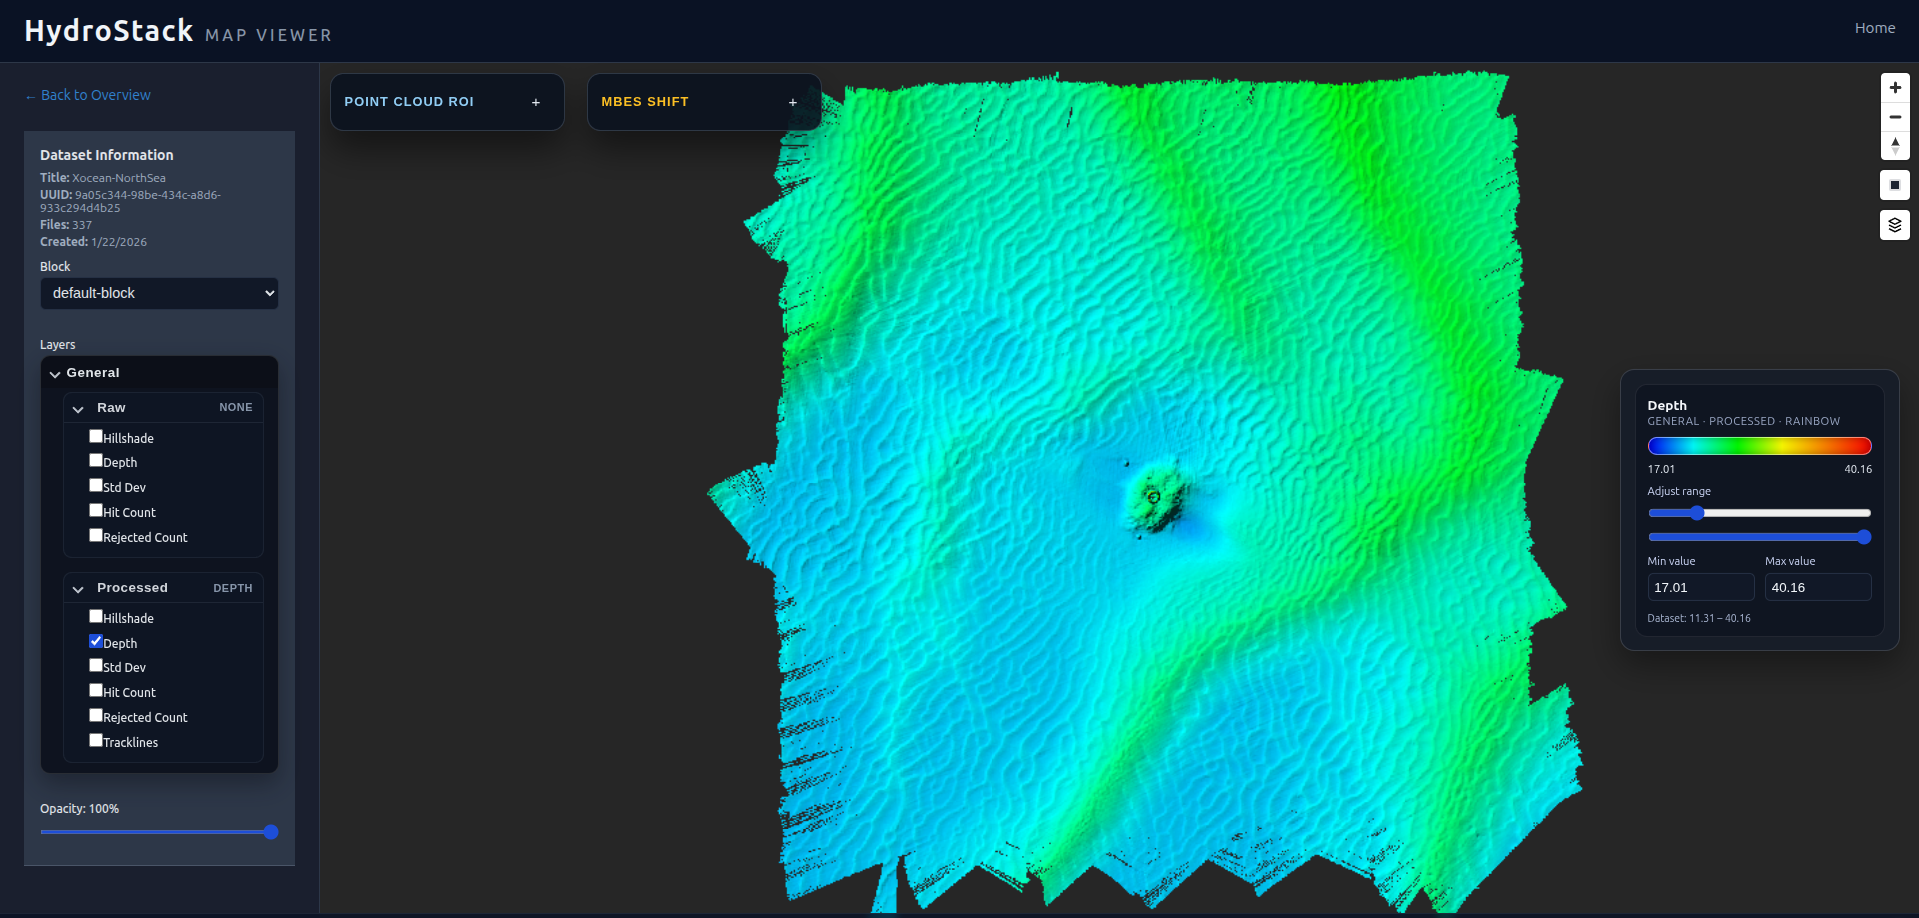Open the layers switcher icon at top right
Image resolution: width=1919 pixels, height=918 pixels.
coord(1895,225)
